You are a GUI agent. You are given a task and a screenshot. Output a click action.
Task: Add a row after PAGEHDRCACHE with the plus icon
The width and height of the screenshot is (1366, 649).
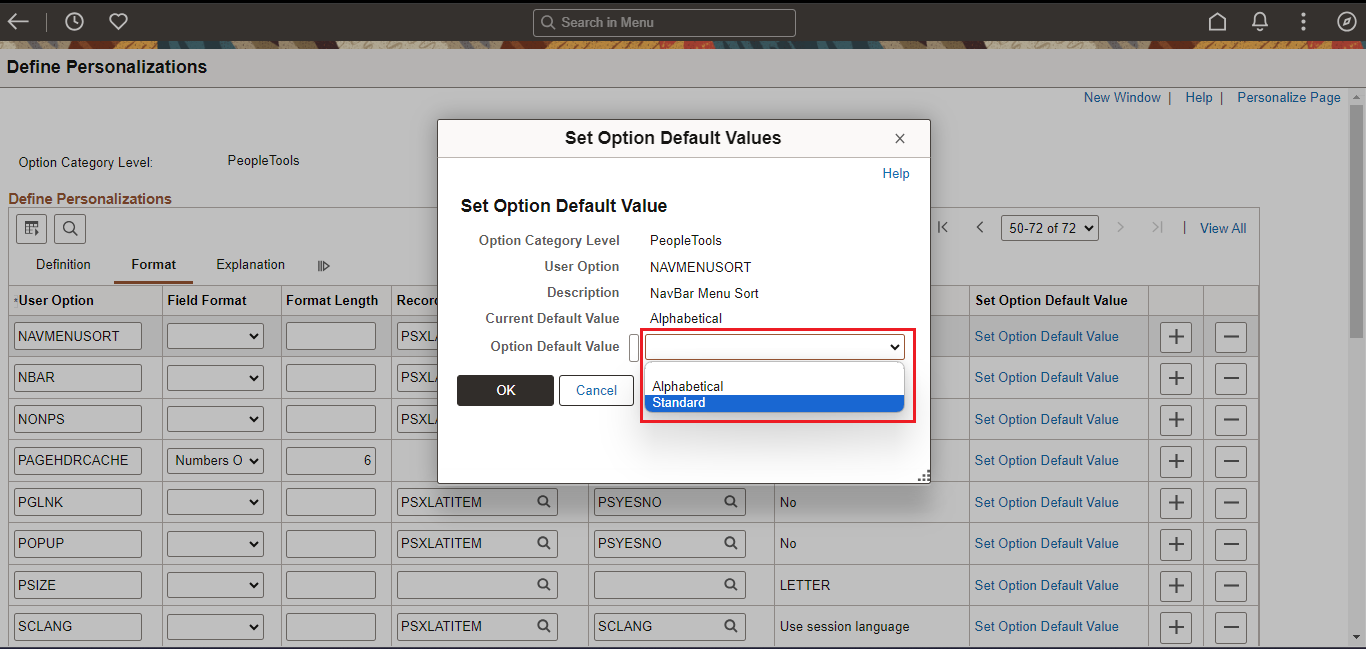(x=1175, y=461)
